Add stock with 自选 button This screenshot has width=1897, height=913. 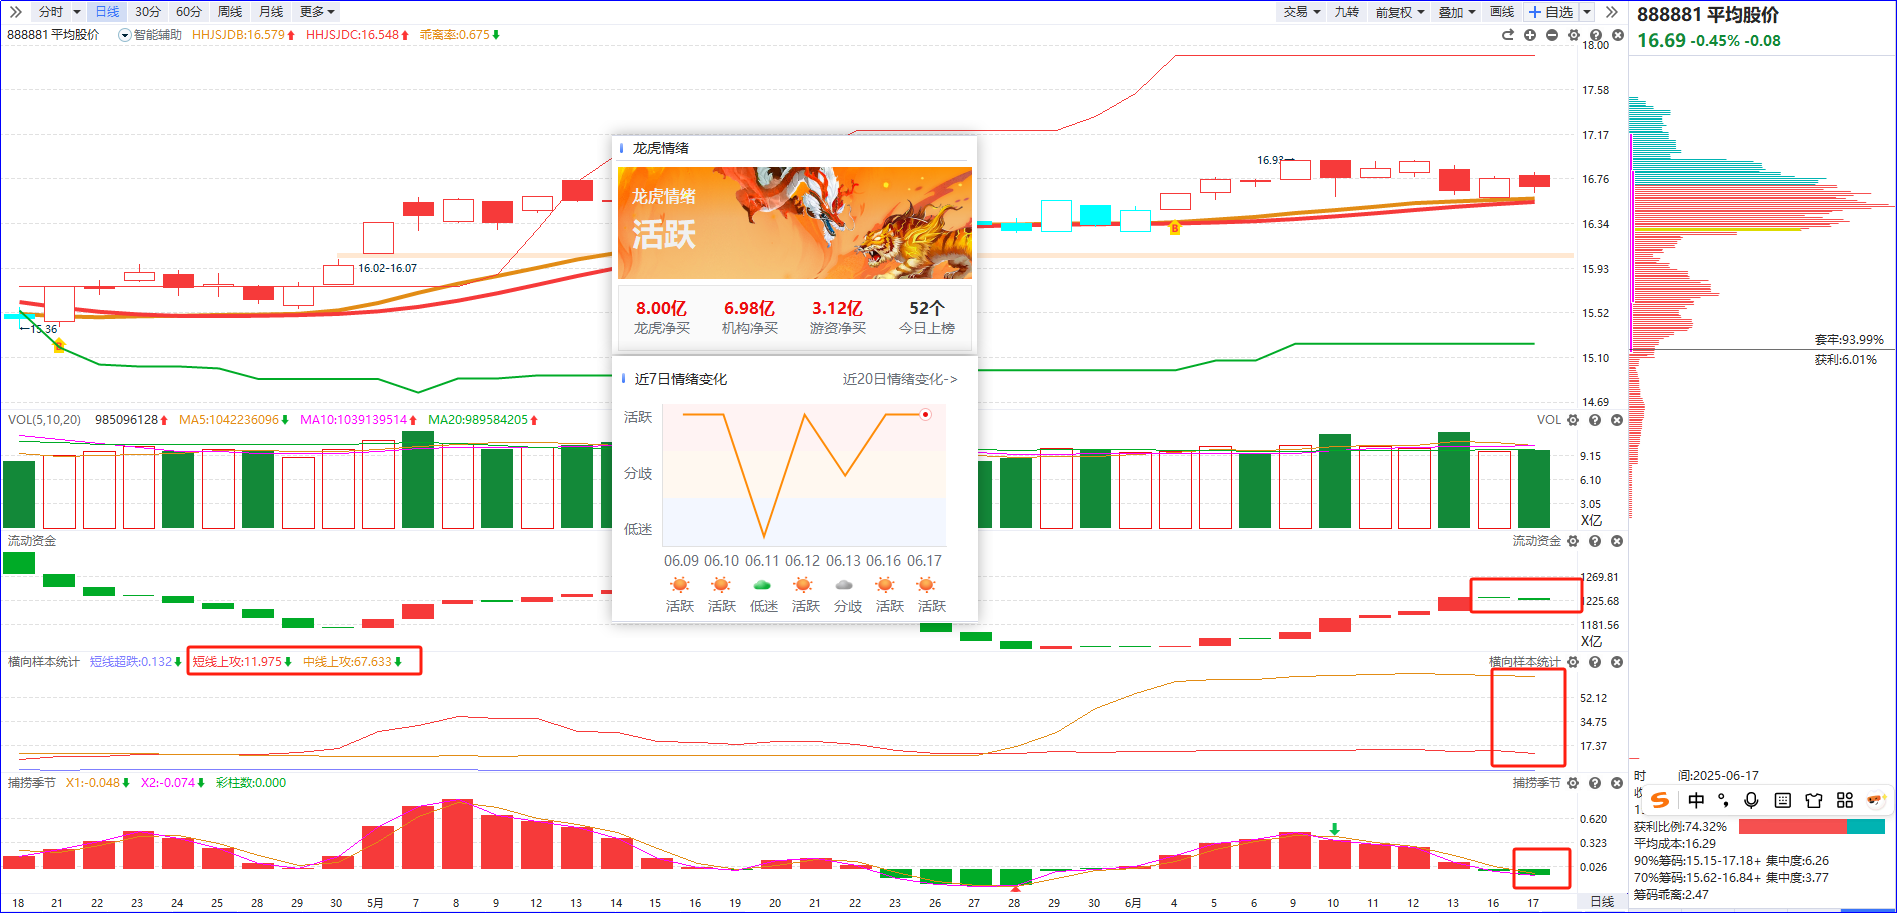click(x=1551, y=12)
